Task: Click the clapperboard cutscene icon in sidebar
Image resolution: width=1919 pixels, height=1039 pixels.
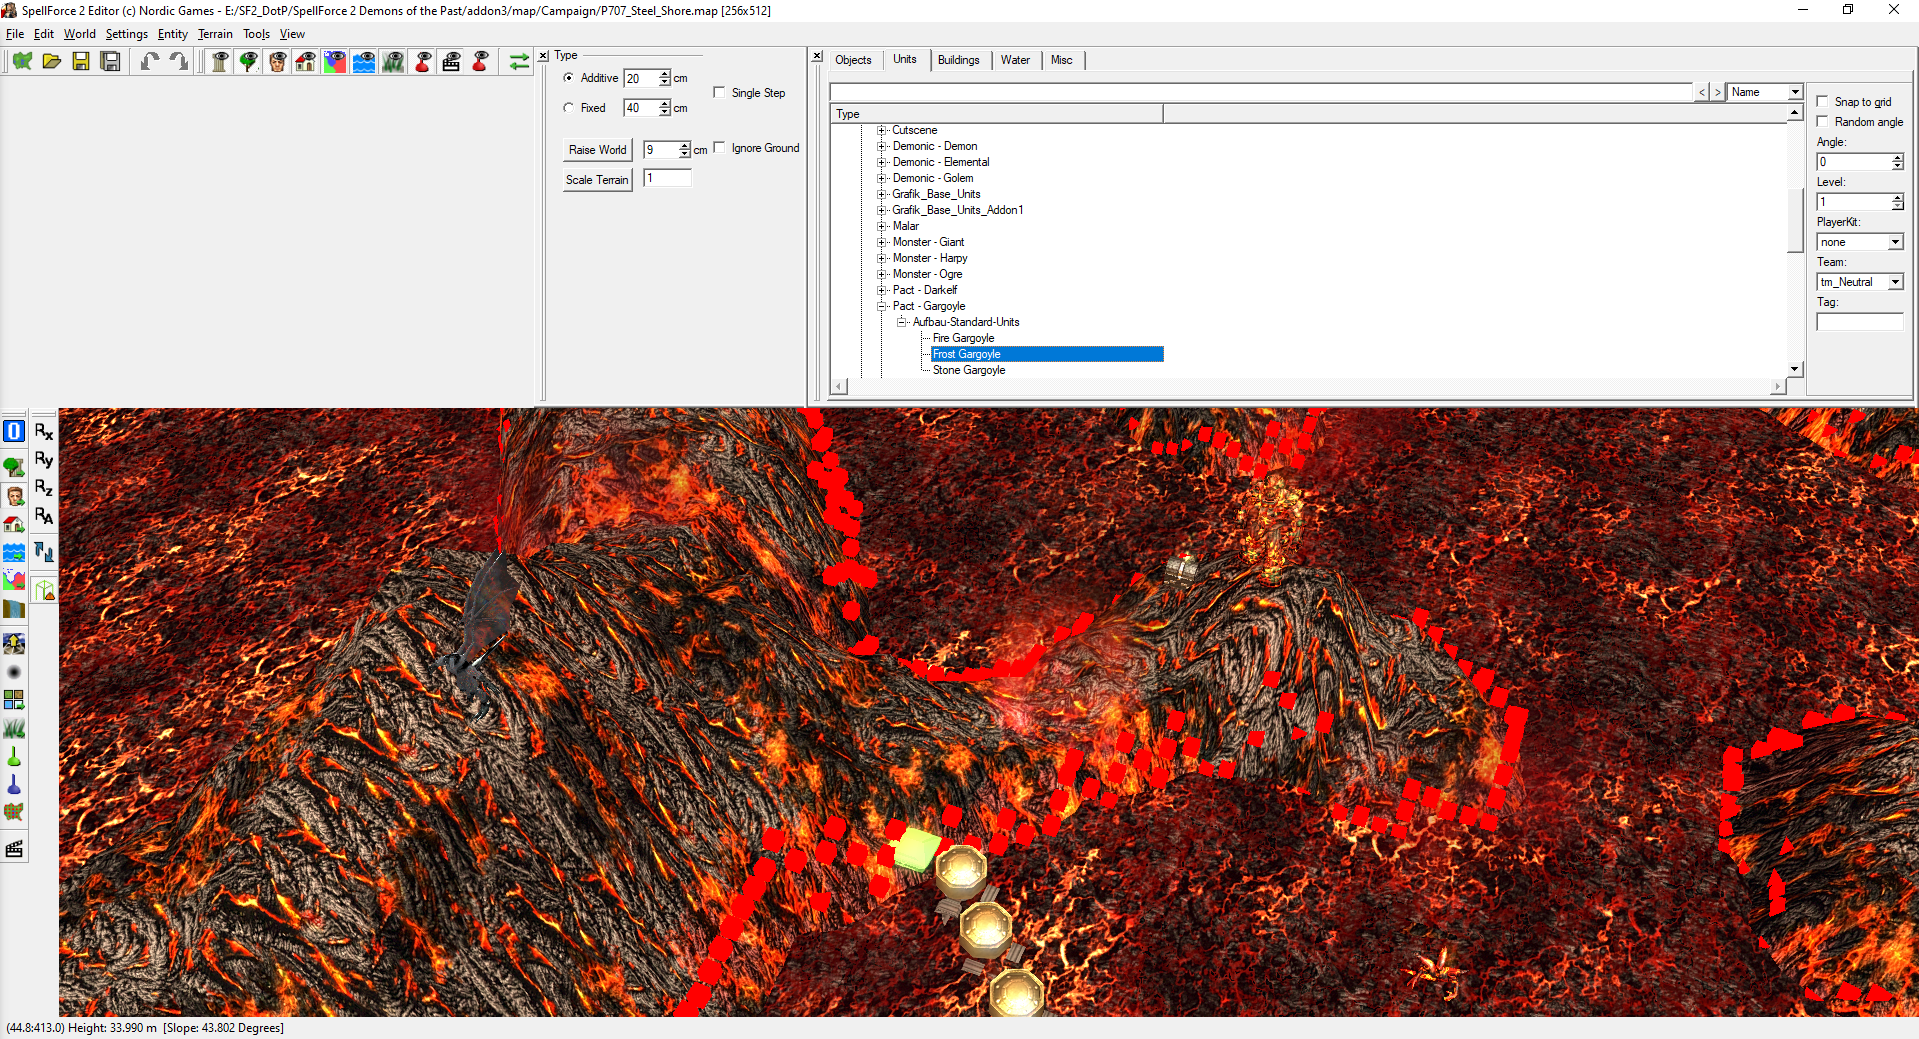Action: (14, 849)
